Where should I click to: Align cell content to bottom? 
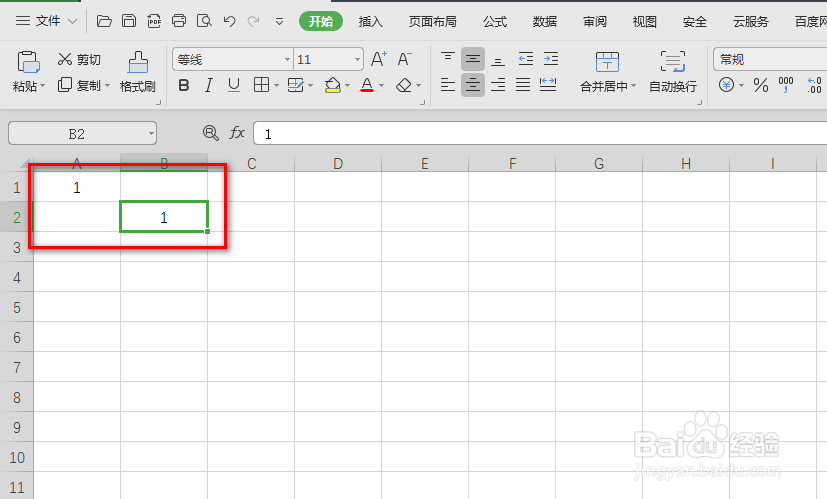498,59
